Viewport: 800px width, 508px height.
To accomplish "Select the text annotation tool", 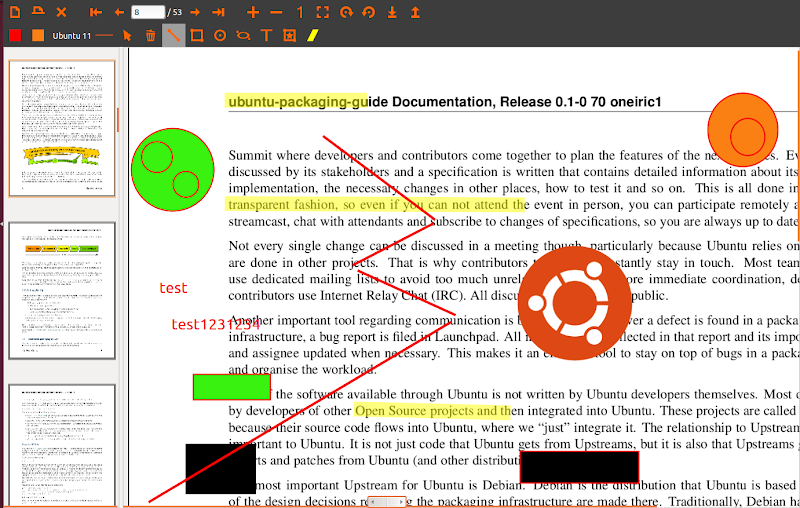I will tap(266, 35).
